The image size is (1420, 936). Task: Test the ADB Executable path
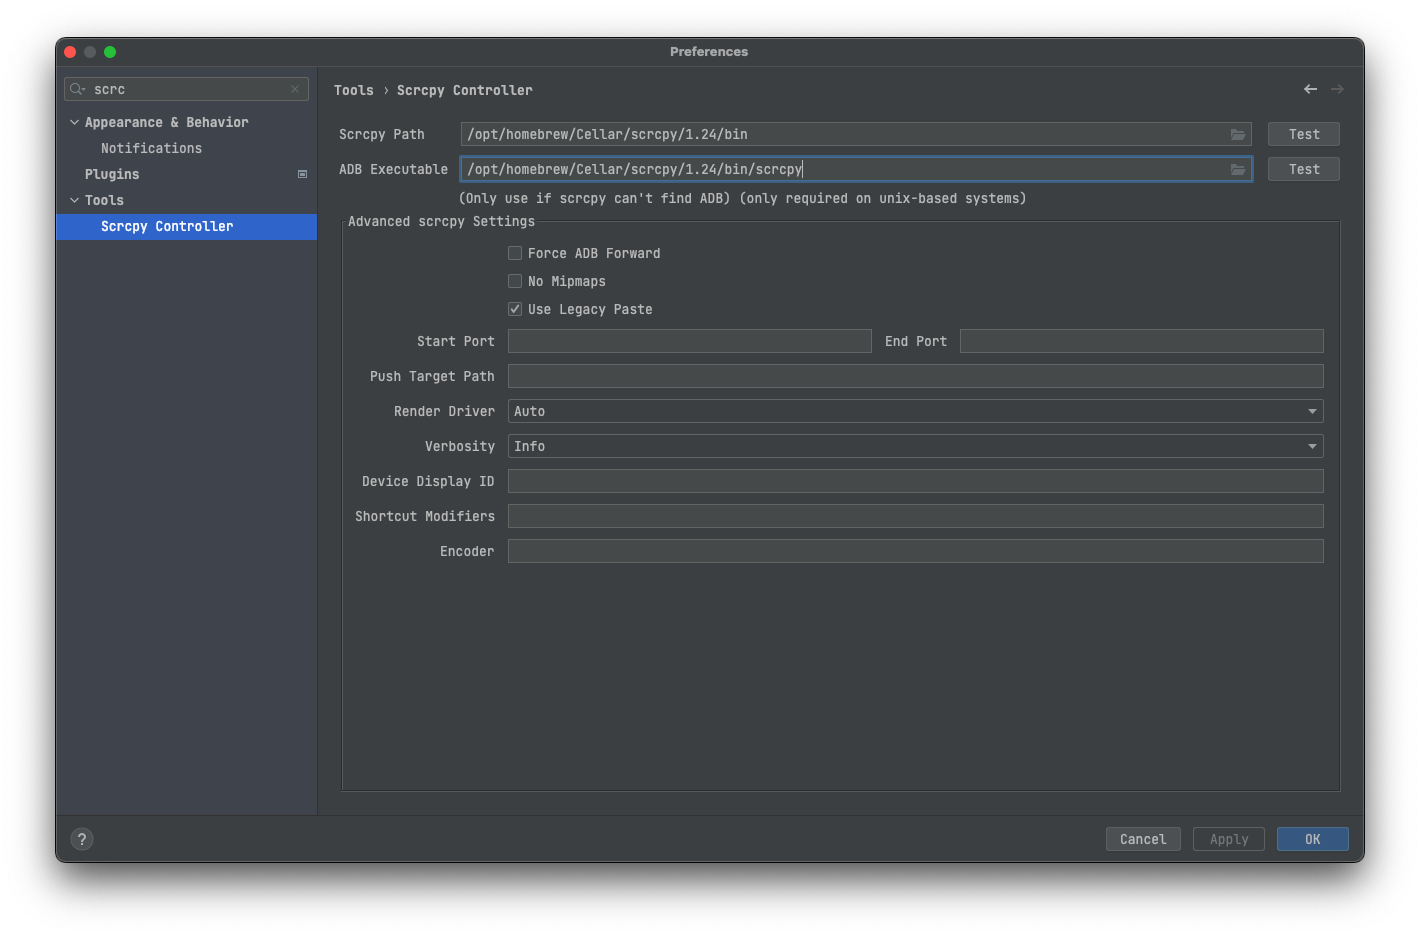pos(1303,168)
